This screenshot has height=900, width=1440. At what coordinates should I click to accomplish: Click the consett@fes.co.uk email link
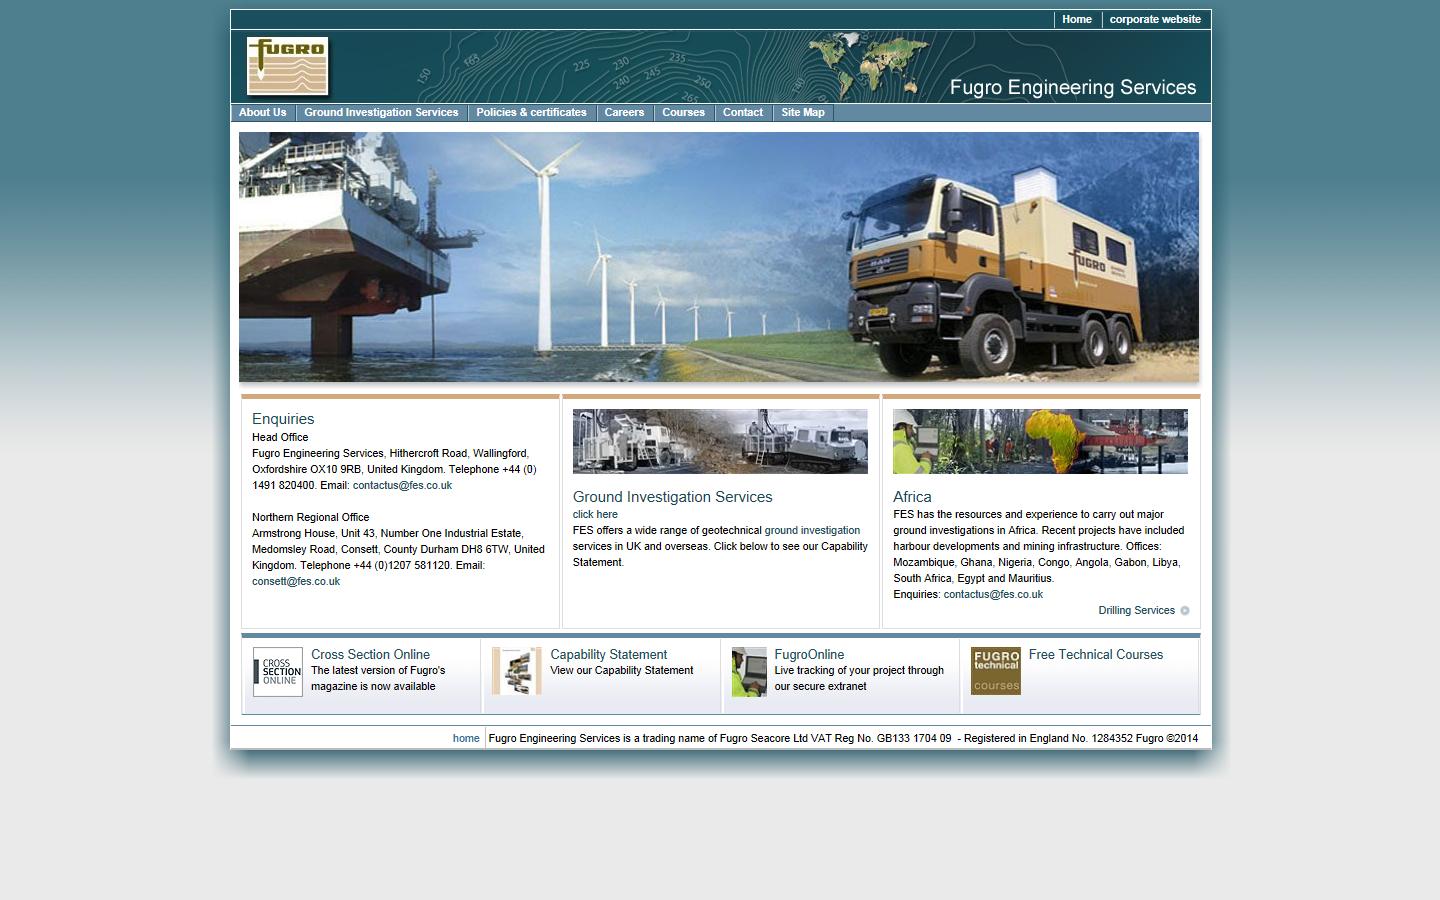296,582
